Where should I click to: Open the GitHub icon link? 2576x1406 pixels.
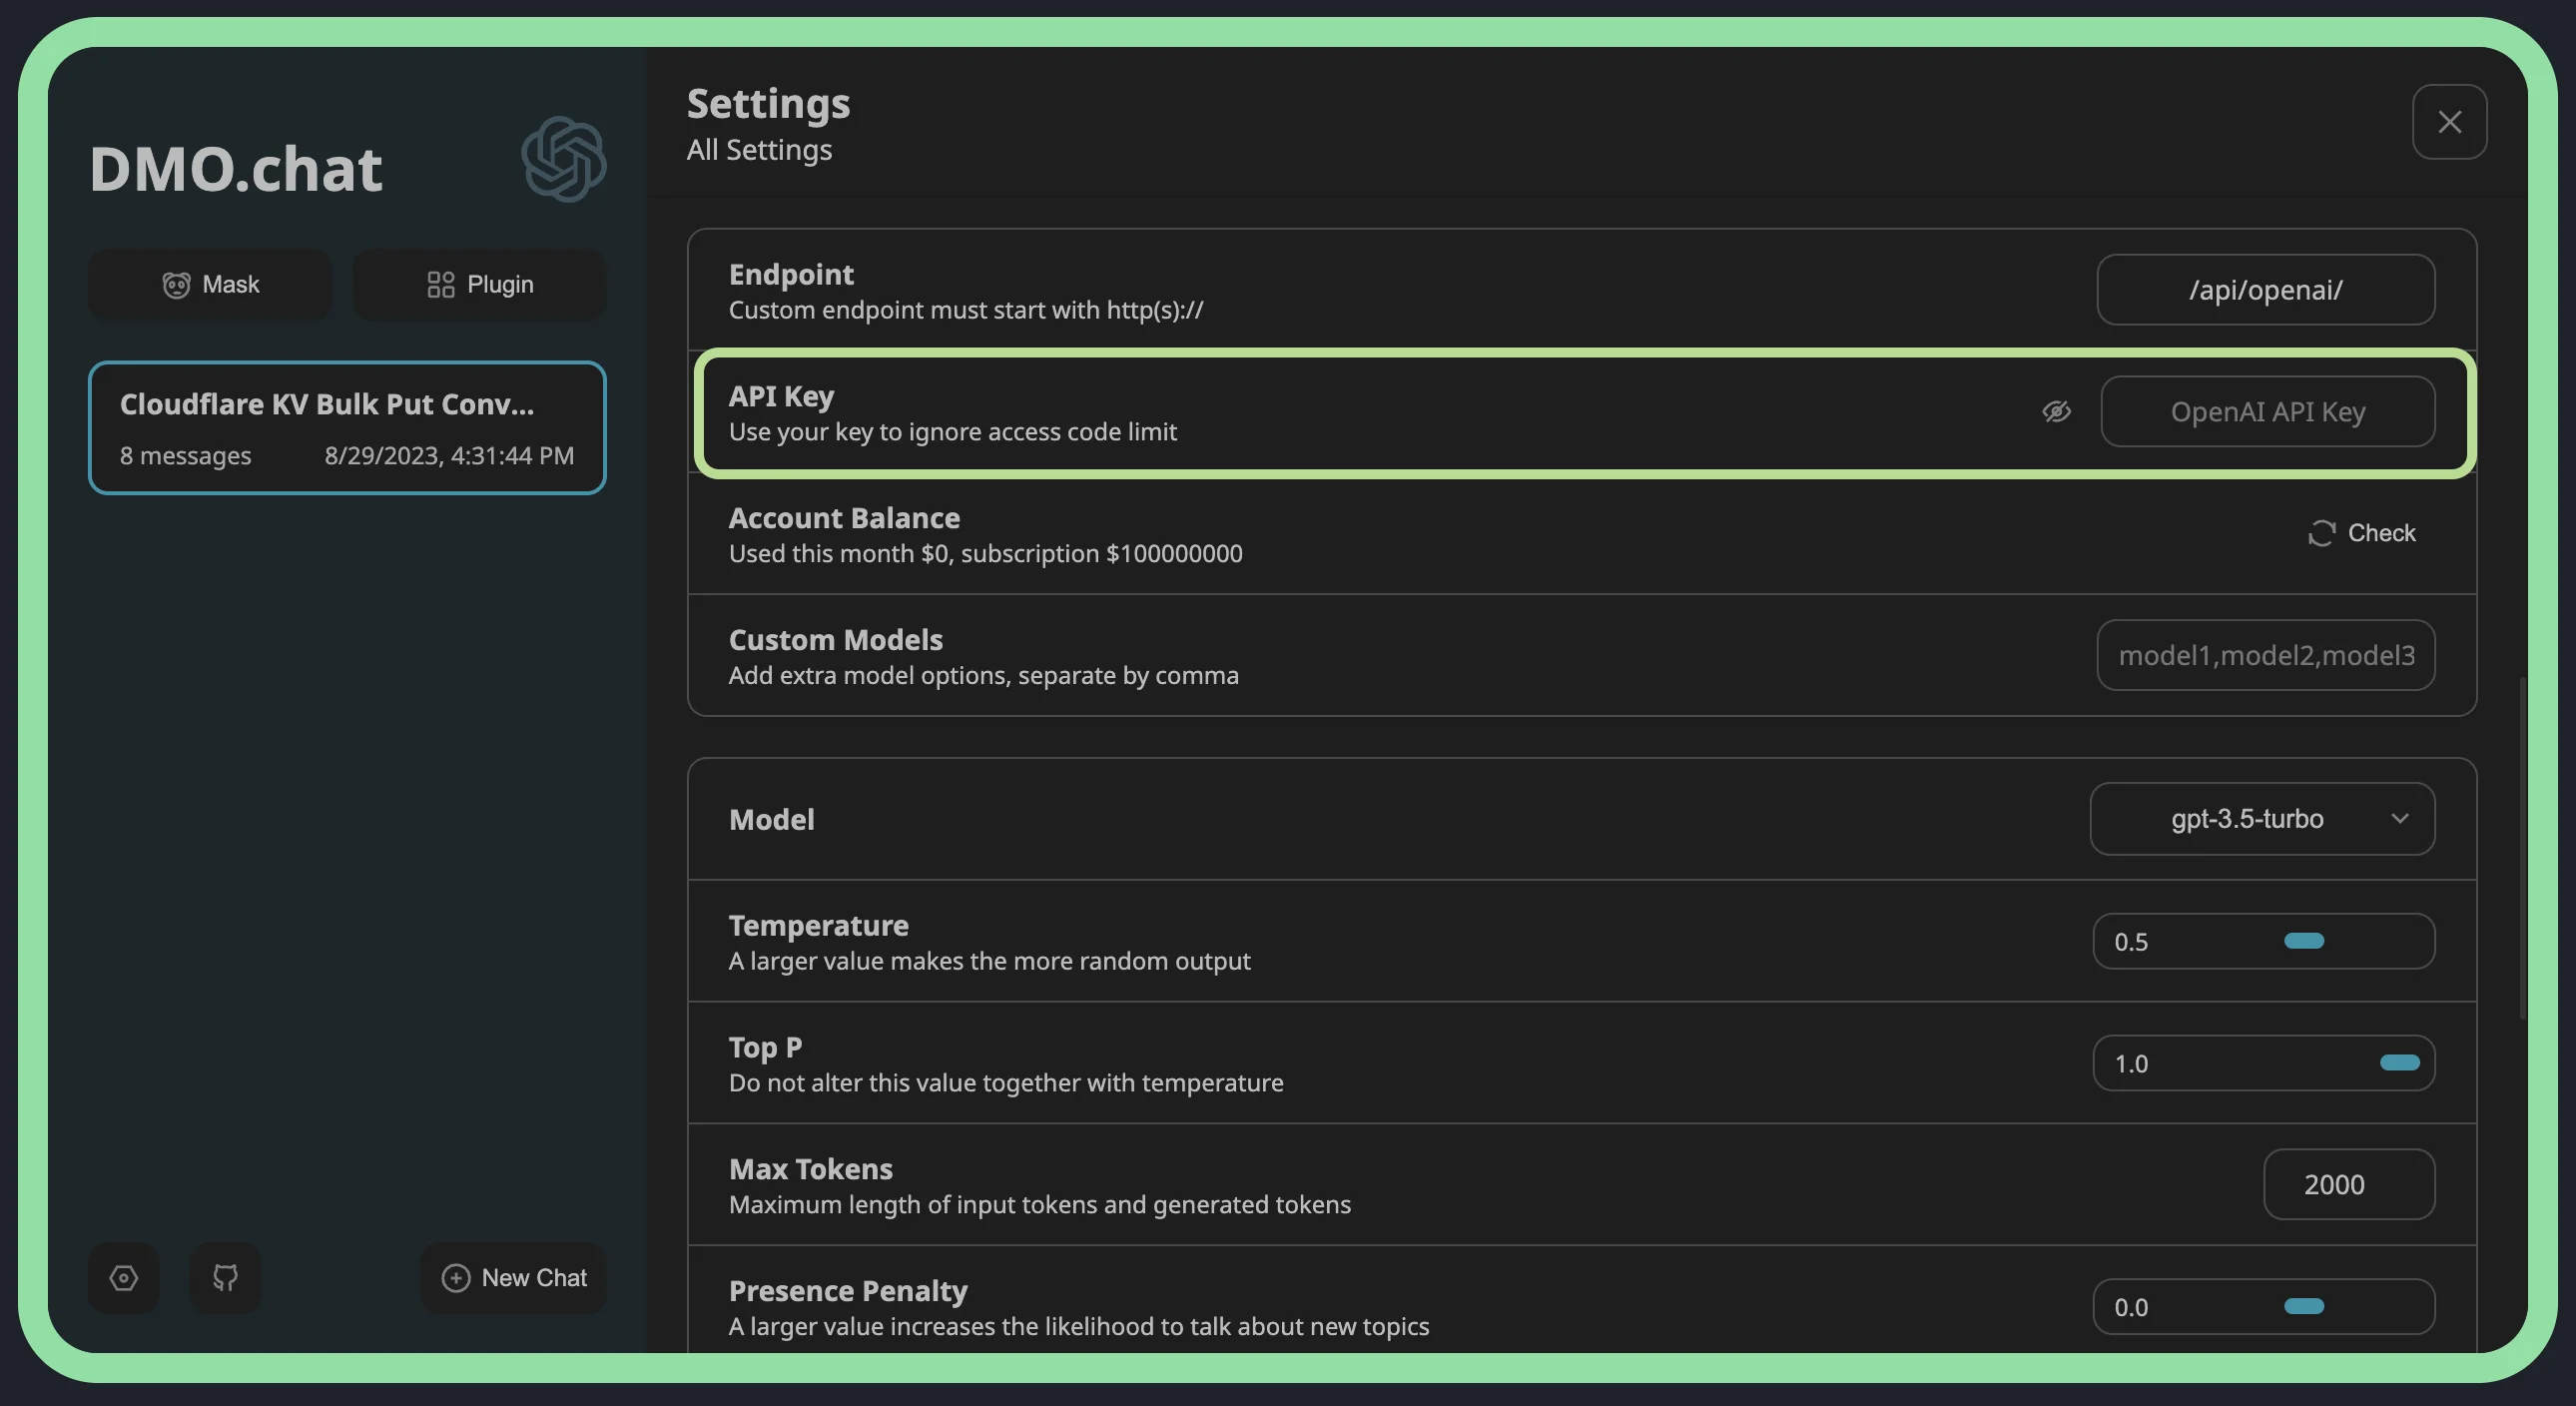click(225, 1277)
